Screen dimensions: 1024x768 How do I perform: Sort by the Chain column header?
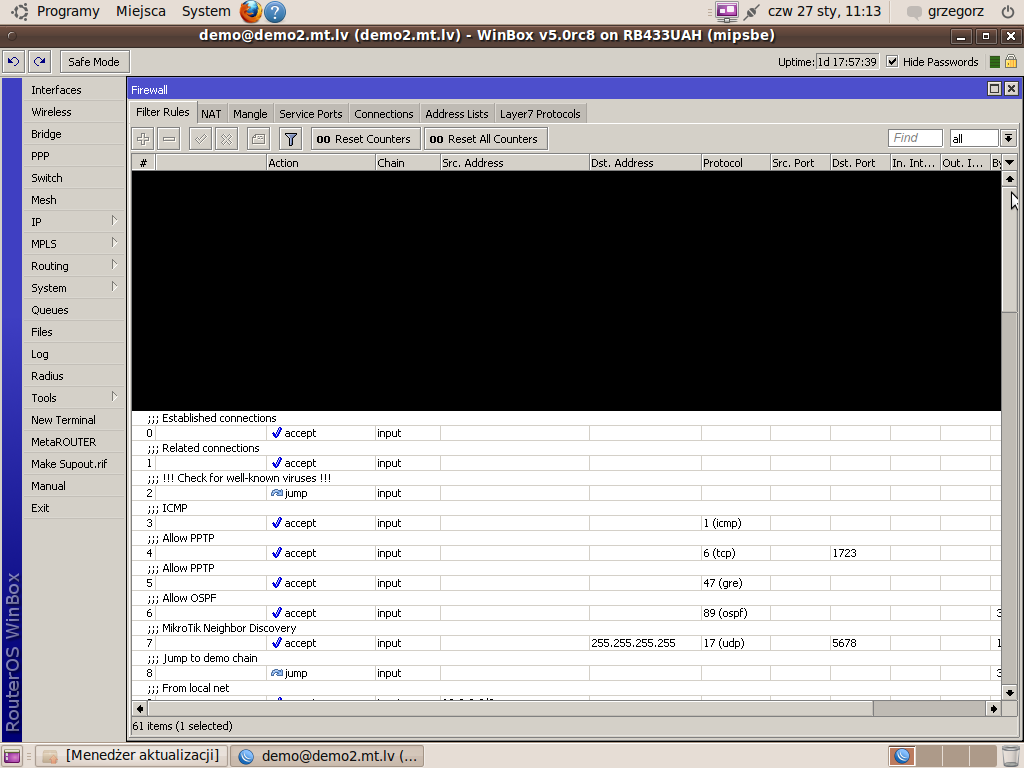(408, 163)
